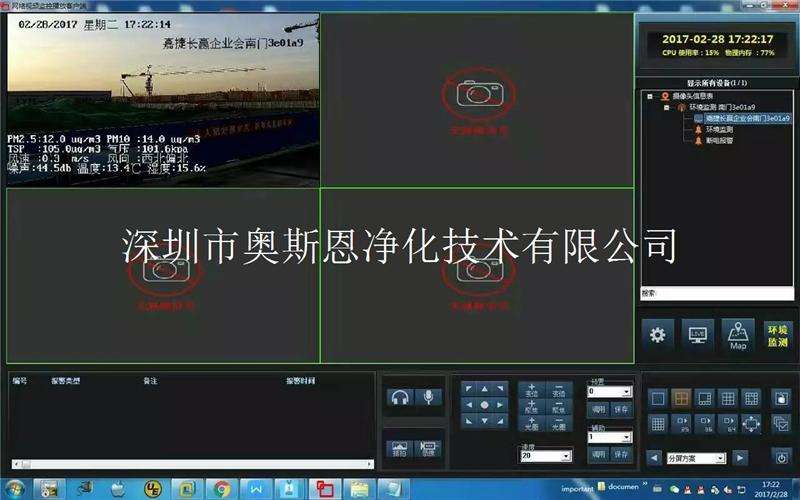
Task: Click iris plus 光圈 button
Action: tap(532, 423)
